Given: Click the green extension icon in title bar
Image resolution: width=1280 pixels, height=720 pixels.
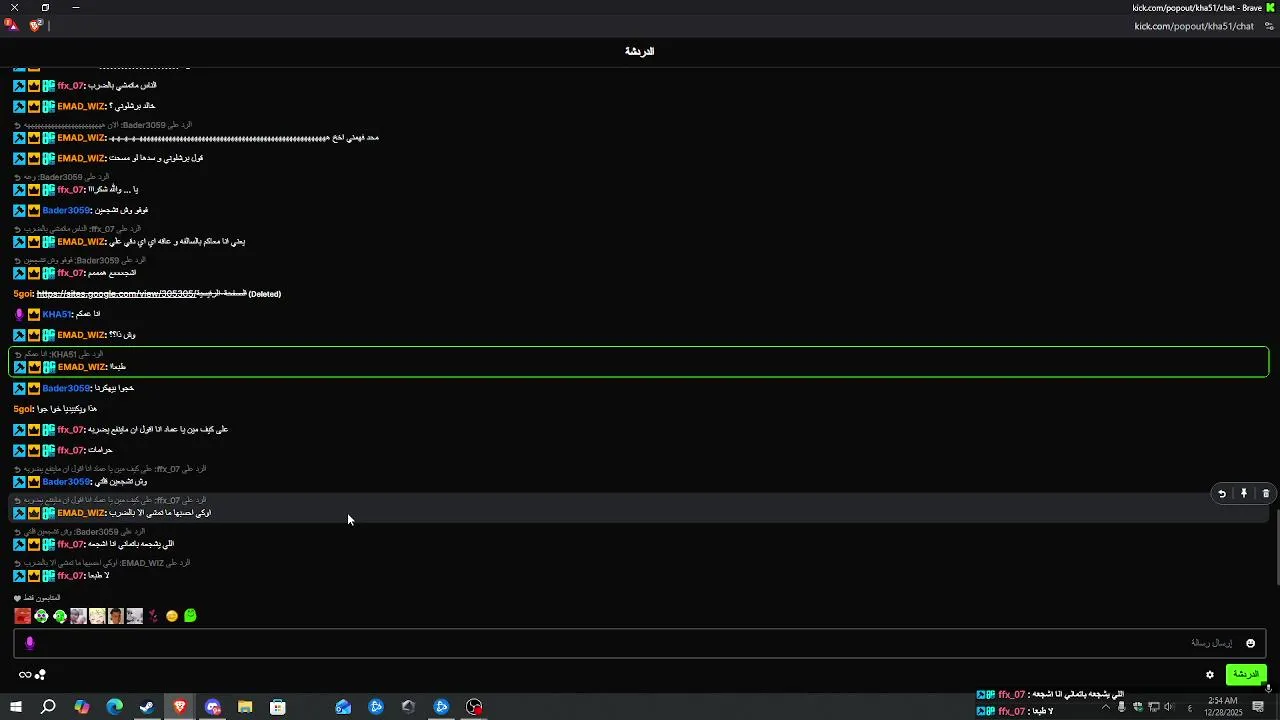Looking at the screenshot, I should click(x=1270, y=8).
